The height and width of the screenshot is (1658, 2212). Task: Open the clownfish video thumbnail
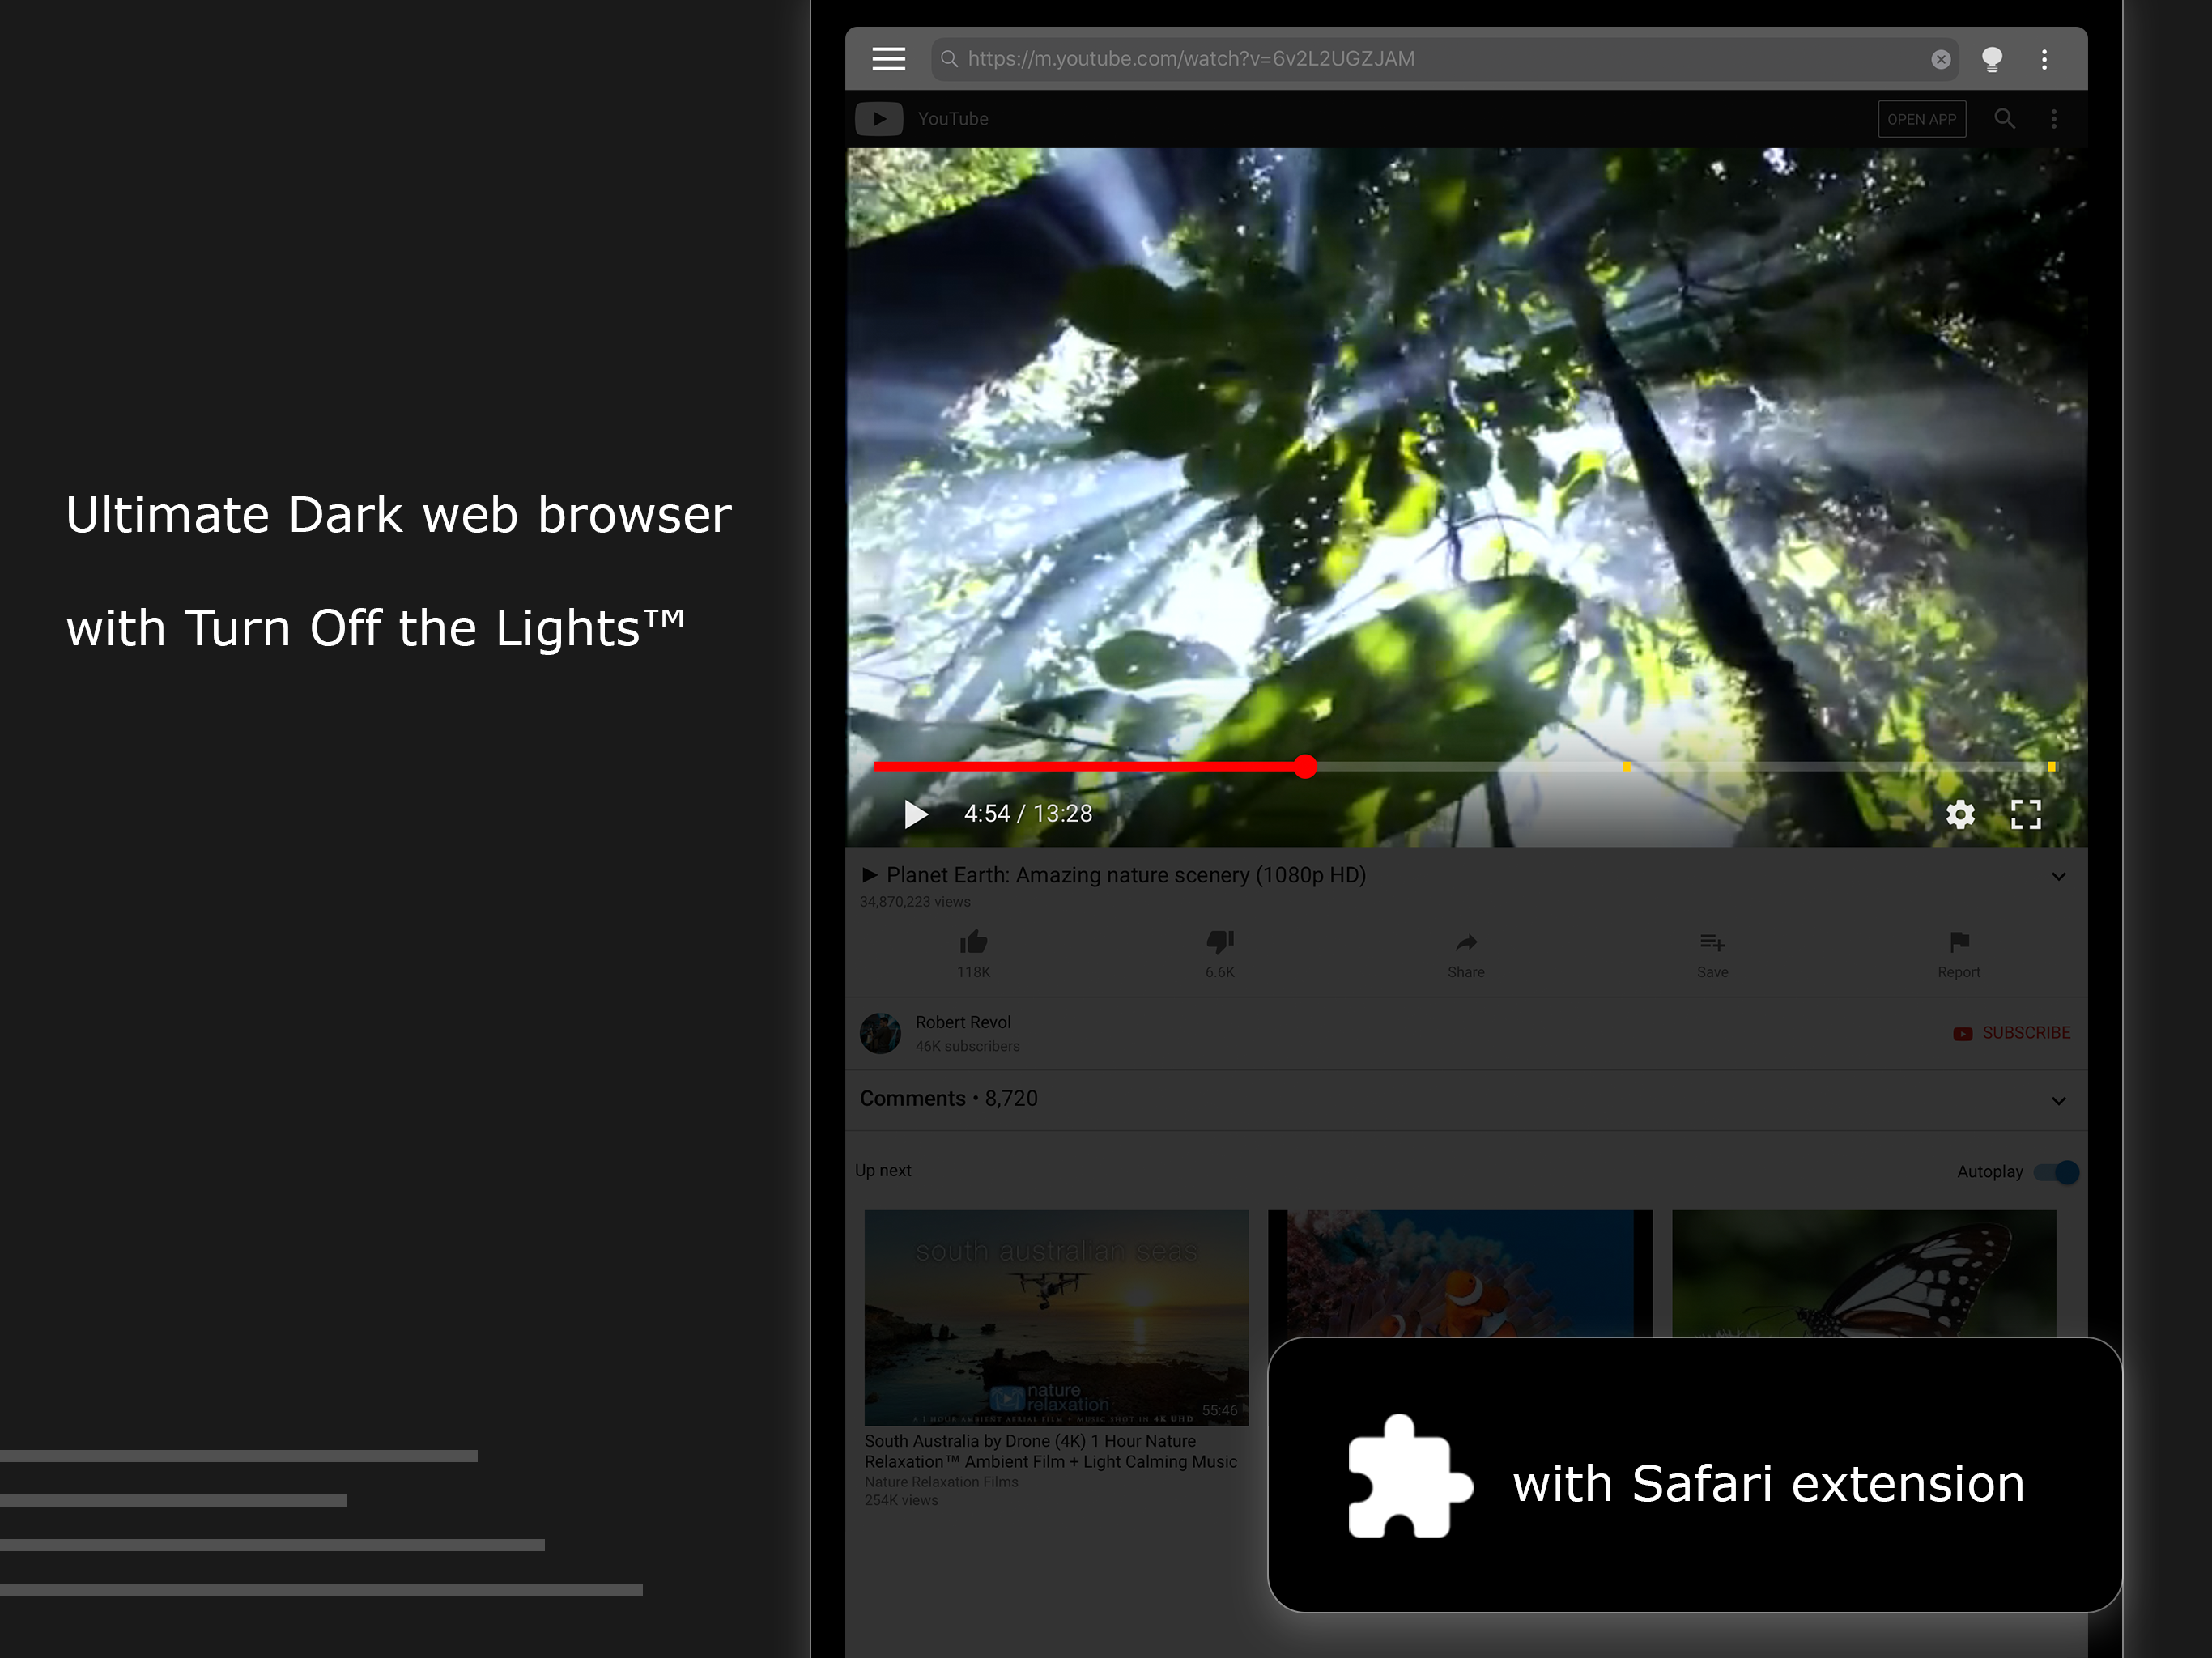point(1460,1273)
